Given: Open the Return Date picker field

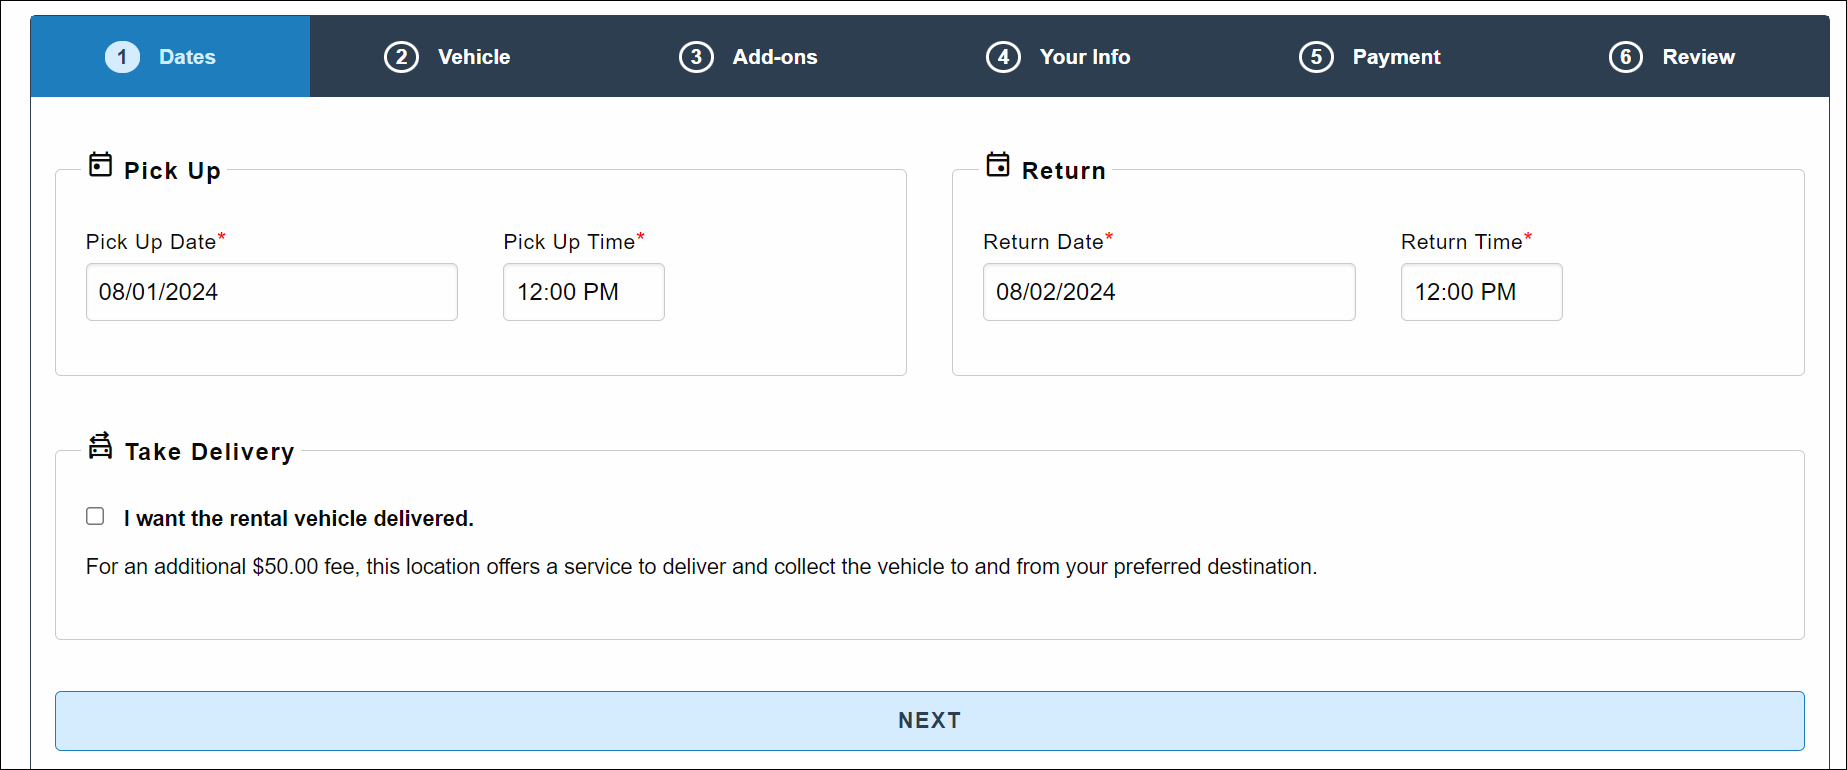Looking at the screenshot, I should (1168, 292).
